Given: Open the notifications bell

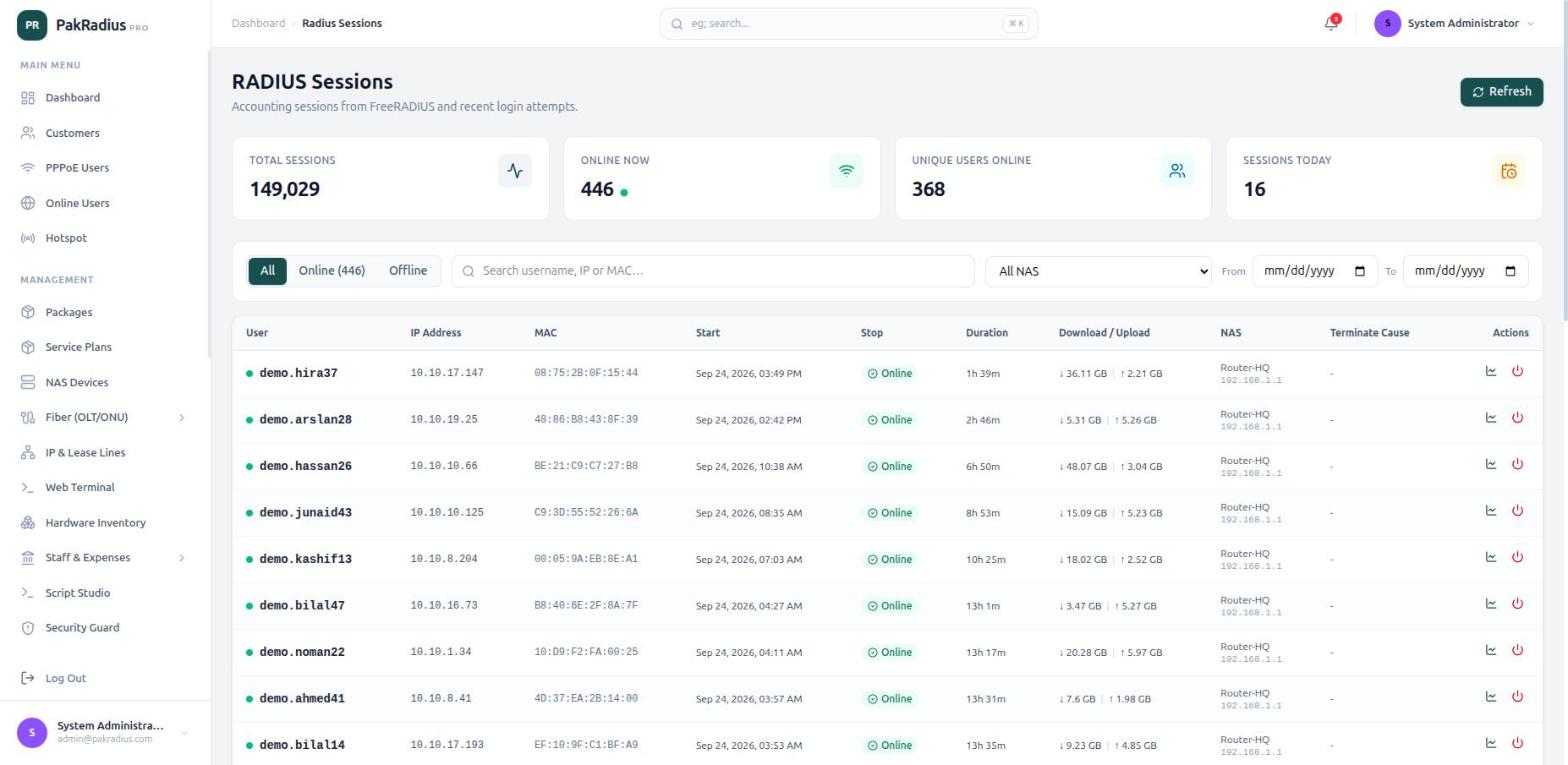Looking at the screenshot, I should (x=1331, y=23).
